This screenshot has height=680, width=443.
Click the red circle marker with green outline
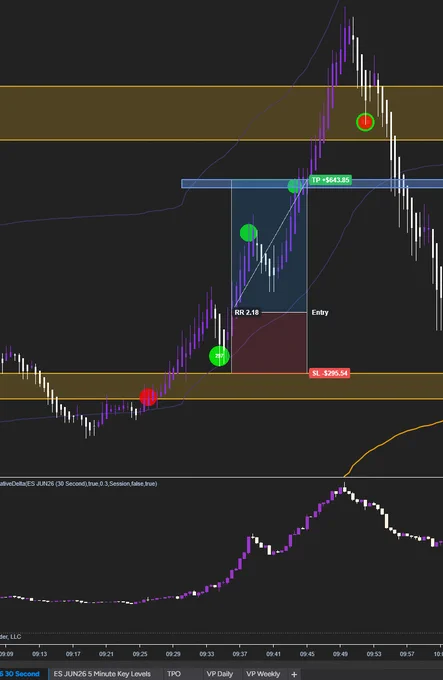point(365,122)
